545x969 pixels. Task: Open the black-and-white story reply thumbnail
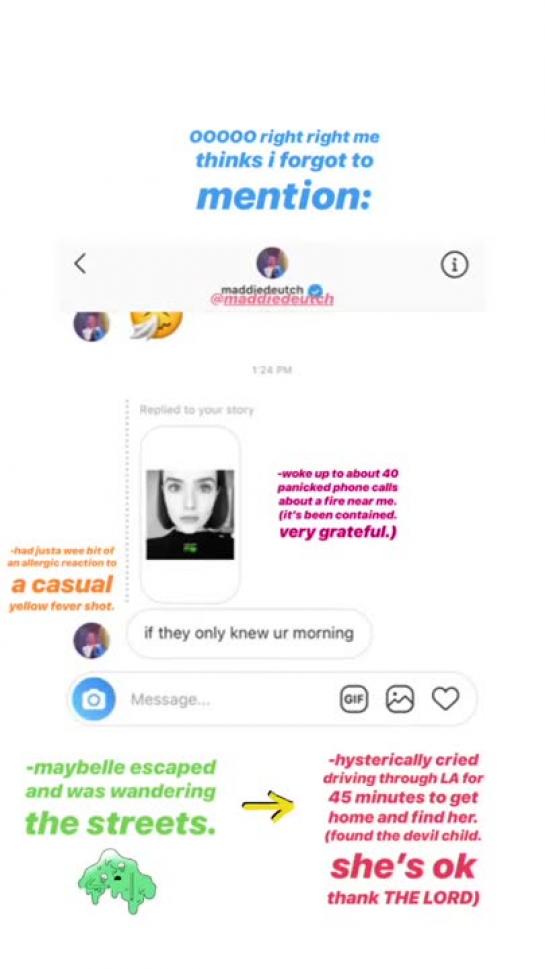190,514
